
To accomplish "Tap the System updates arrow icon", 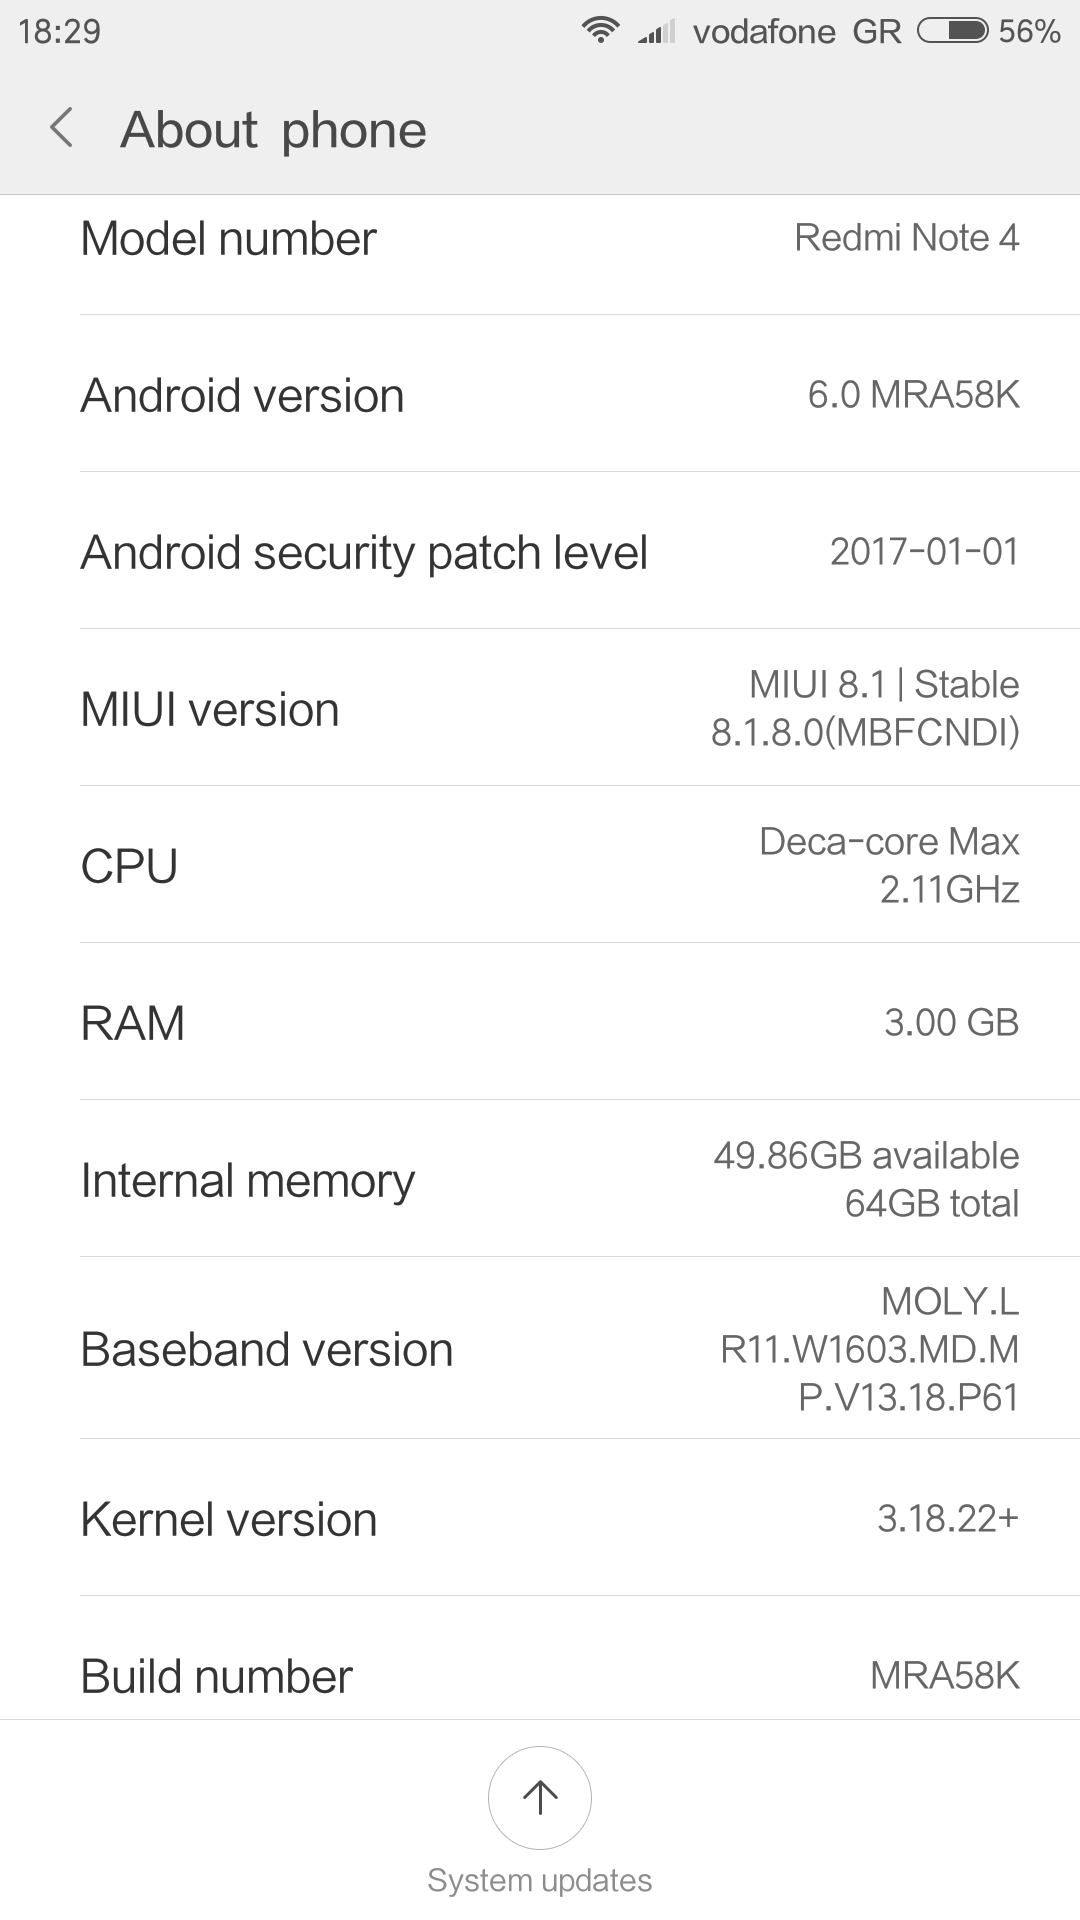I will tap(540, 1797).
